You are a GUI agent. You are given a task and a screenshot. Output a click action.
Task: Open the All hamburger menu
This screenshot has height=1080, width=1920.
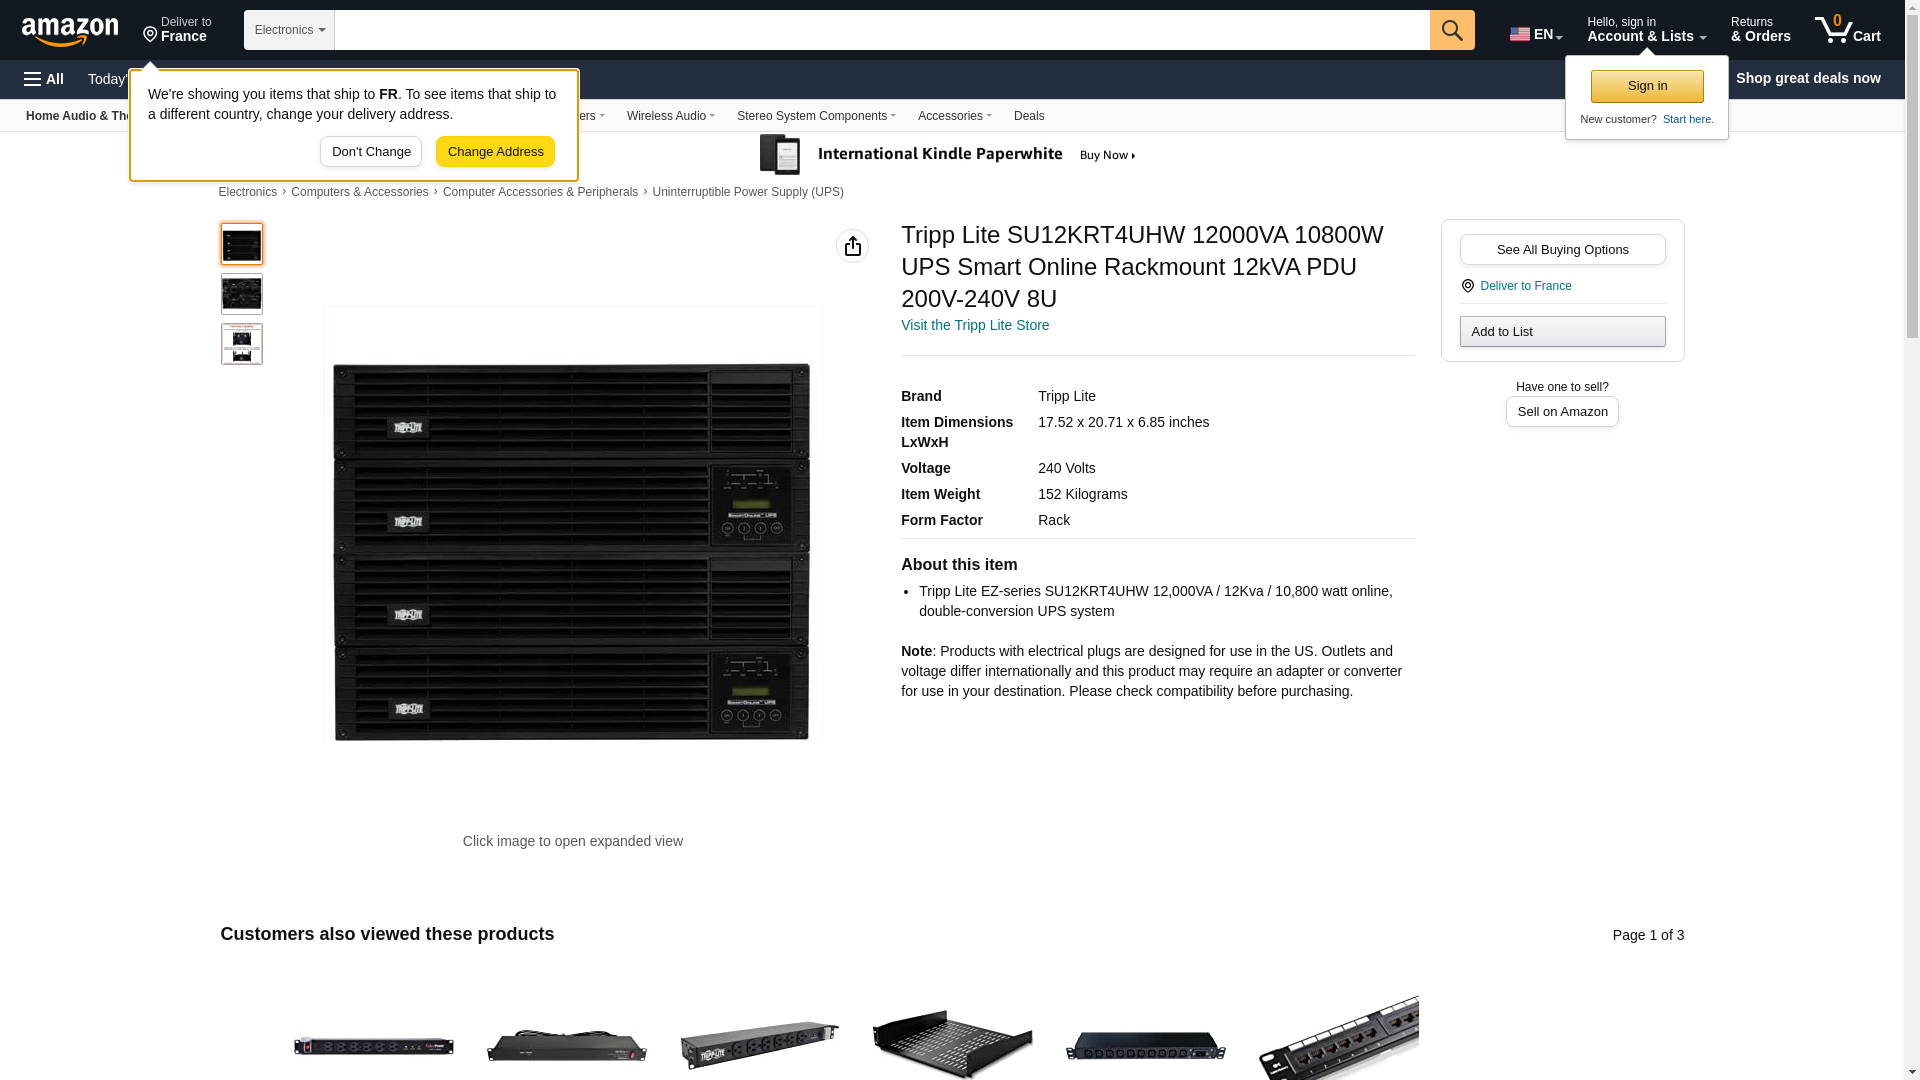tap(44, 79)
